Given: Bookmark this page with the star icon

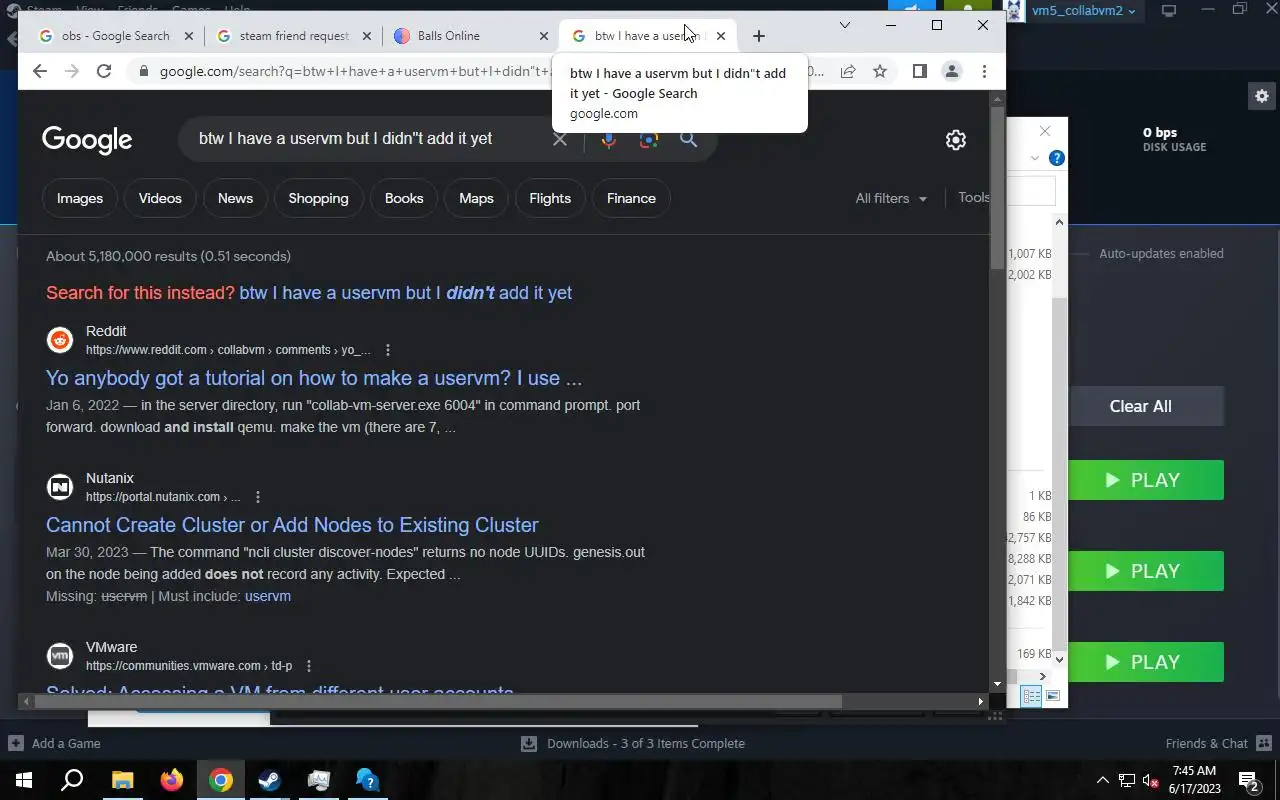Looking at the screenshot, I should 880,71.
